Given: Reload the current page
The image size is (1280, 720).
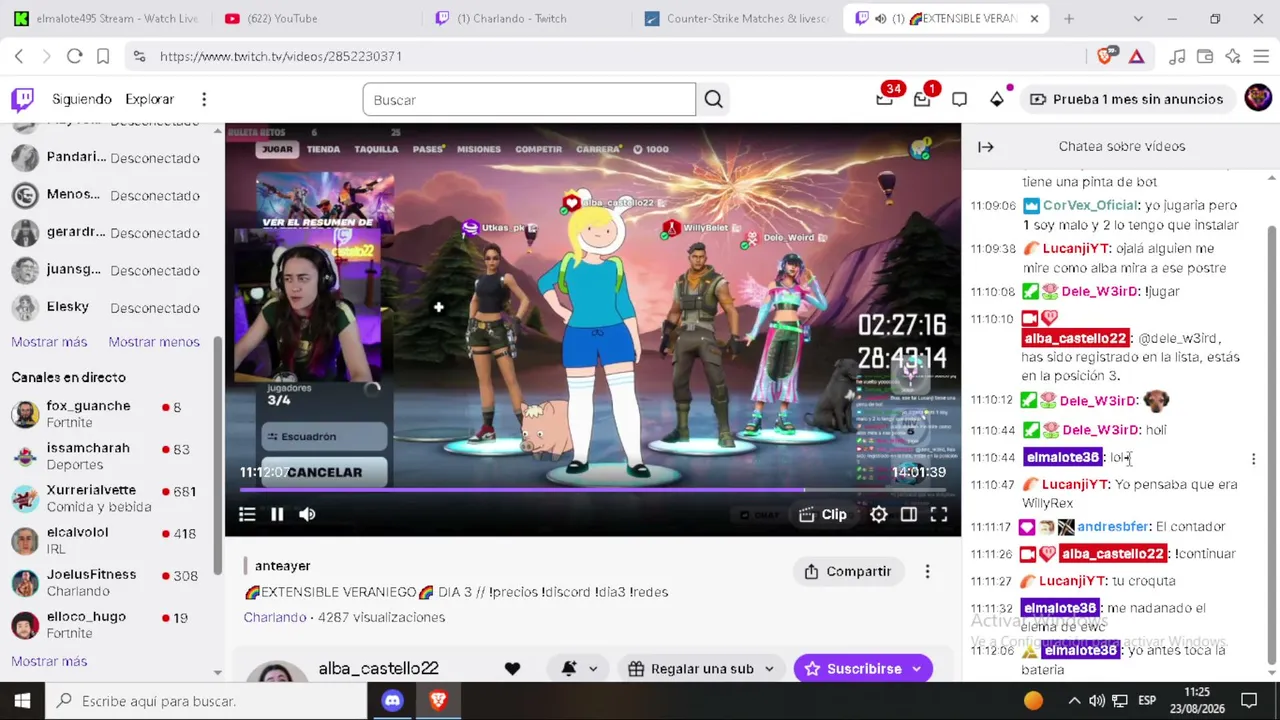Looking at the screenshot, I should [x=74, y=56].
